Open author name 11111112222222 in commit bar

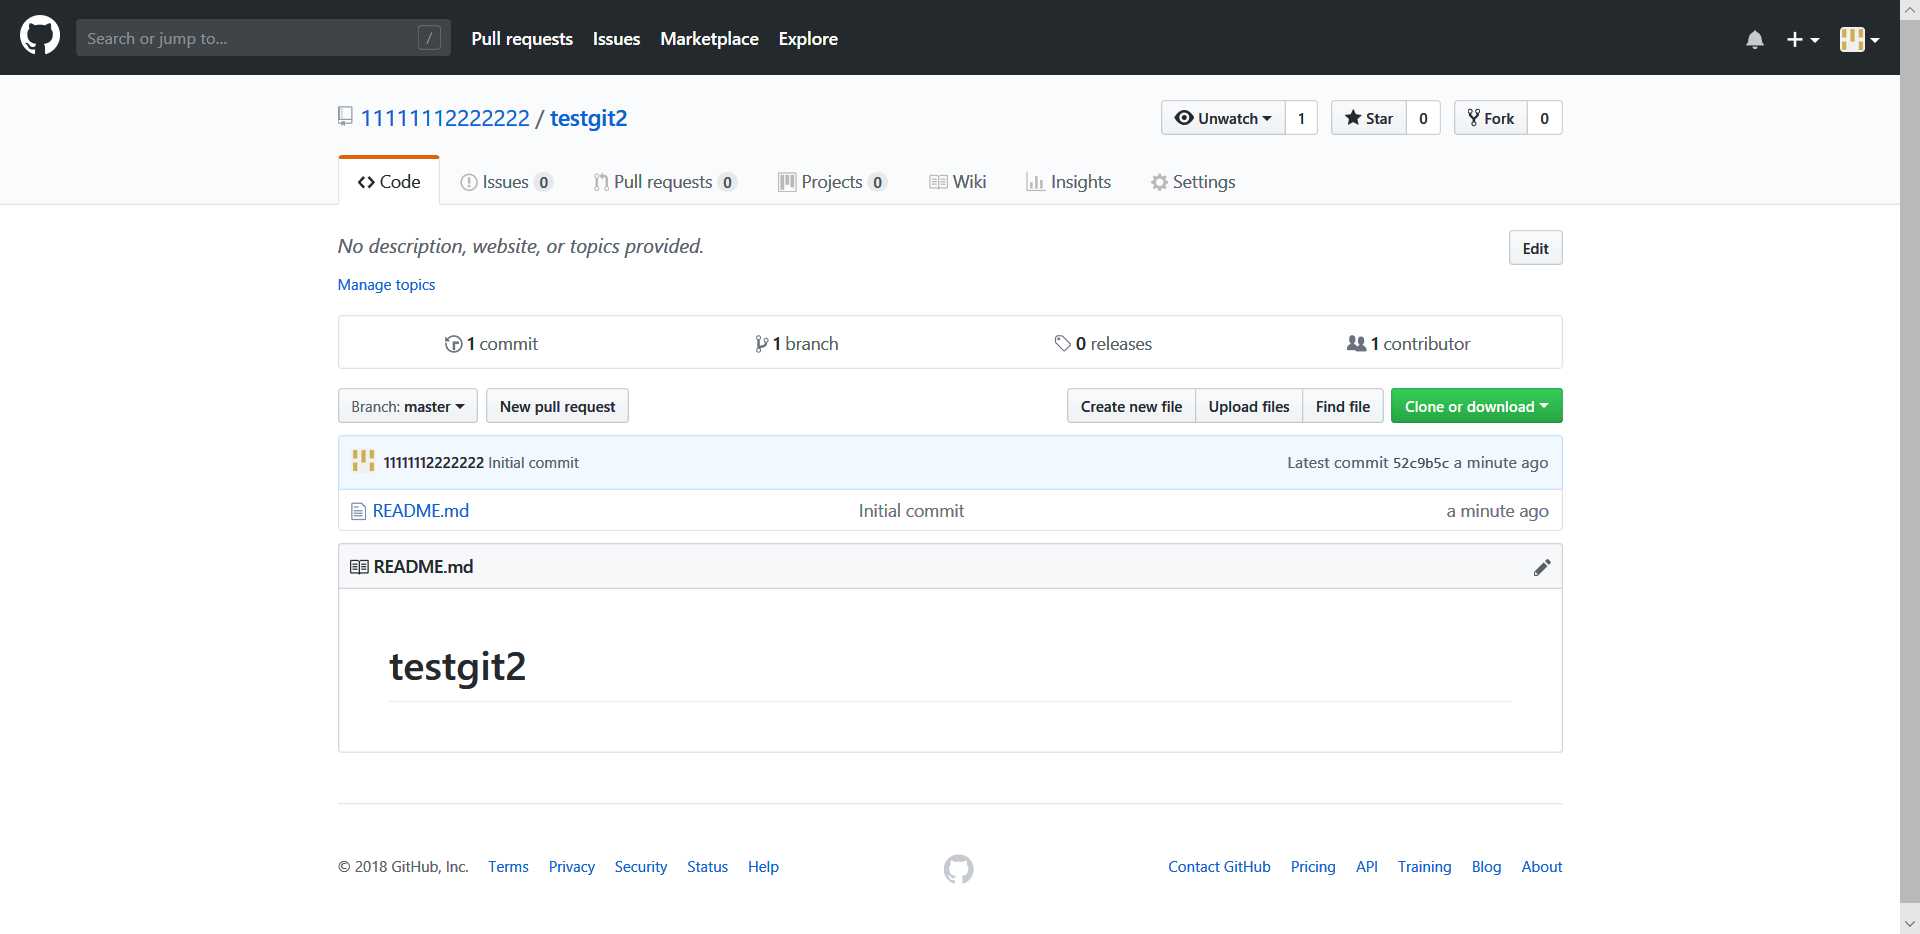(x=433, y=463)
